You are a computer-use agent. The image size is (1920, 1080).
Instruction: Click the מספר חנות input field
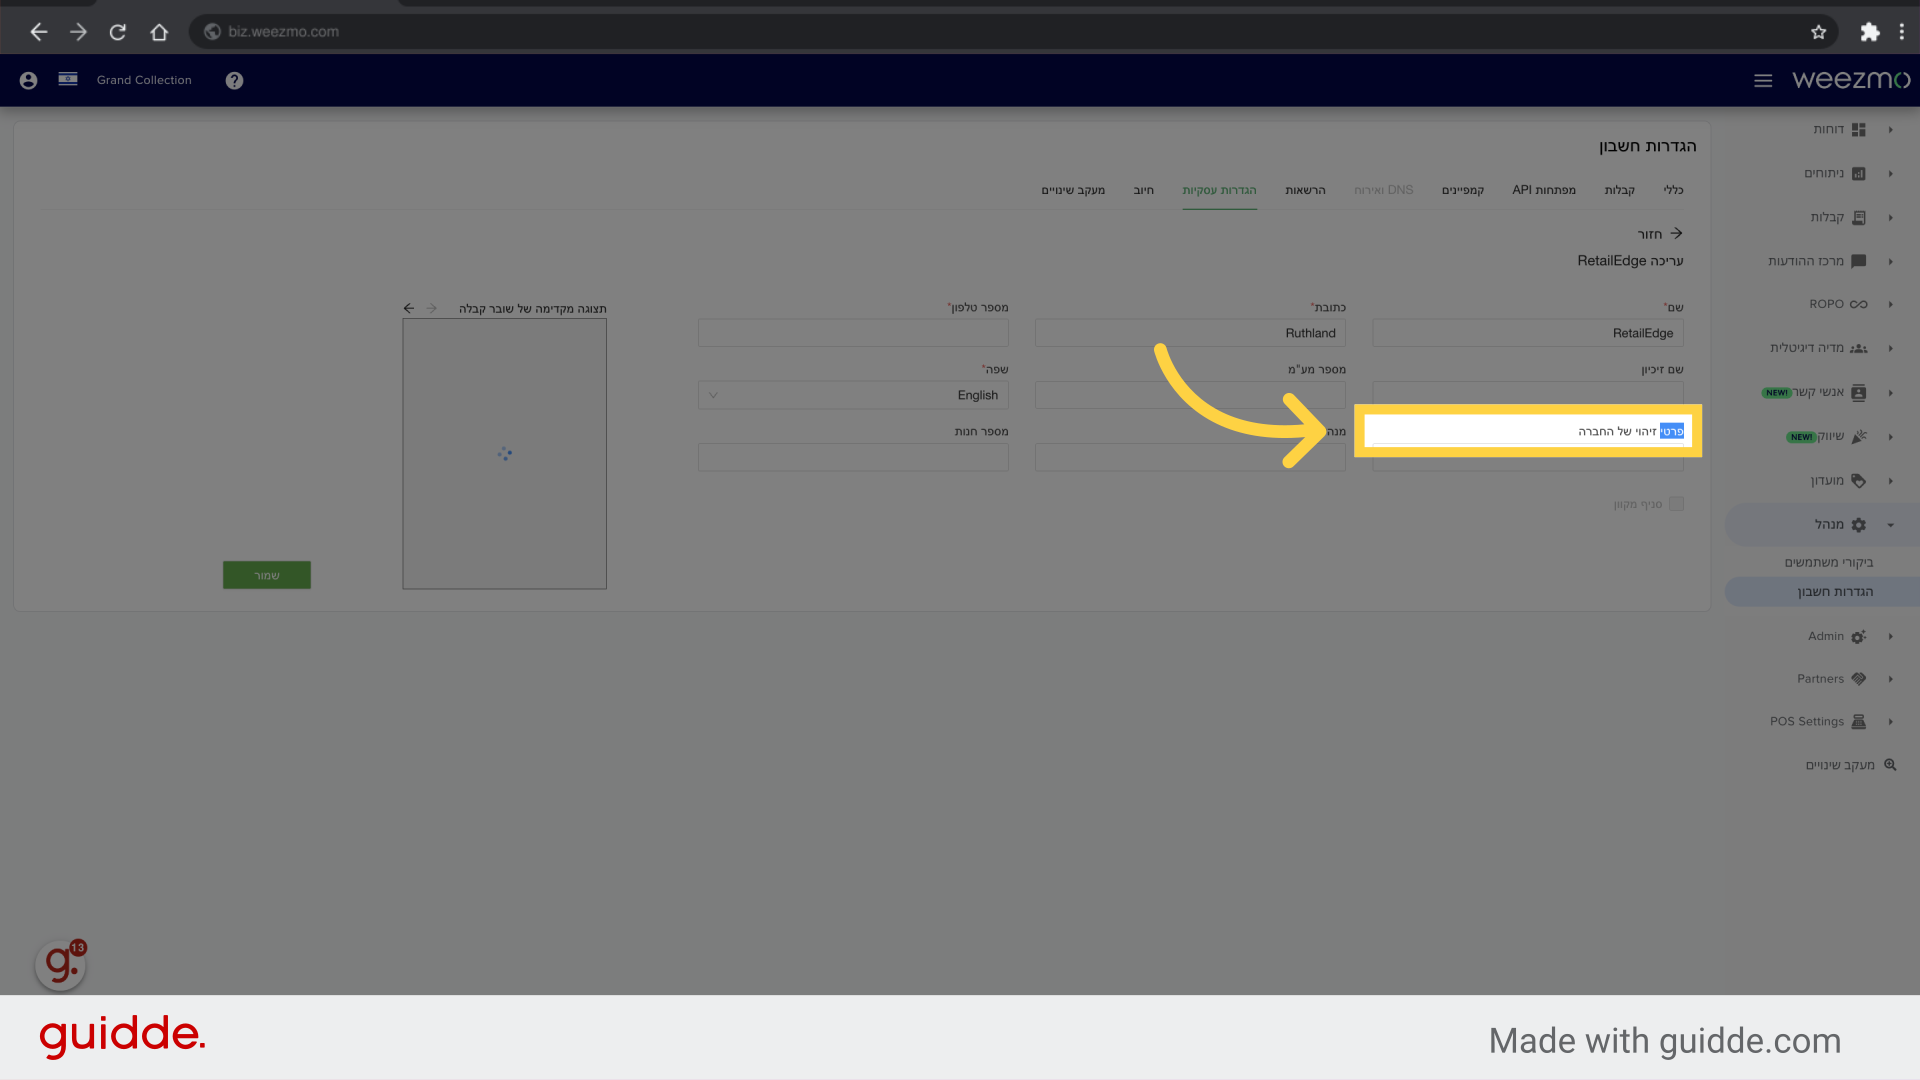[853, 457]
